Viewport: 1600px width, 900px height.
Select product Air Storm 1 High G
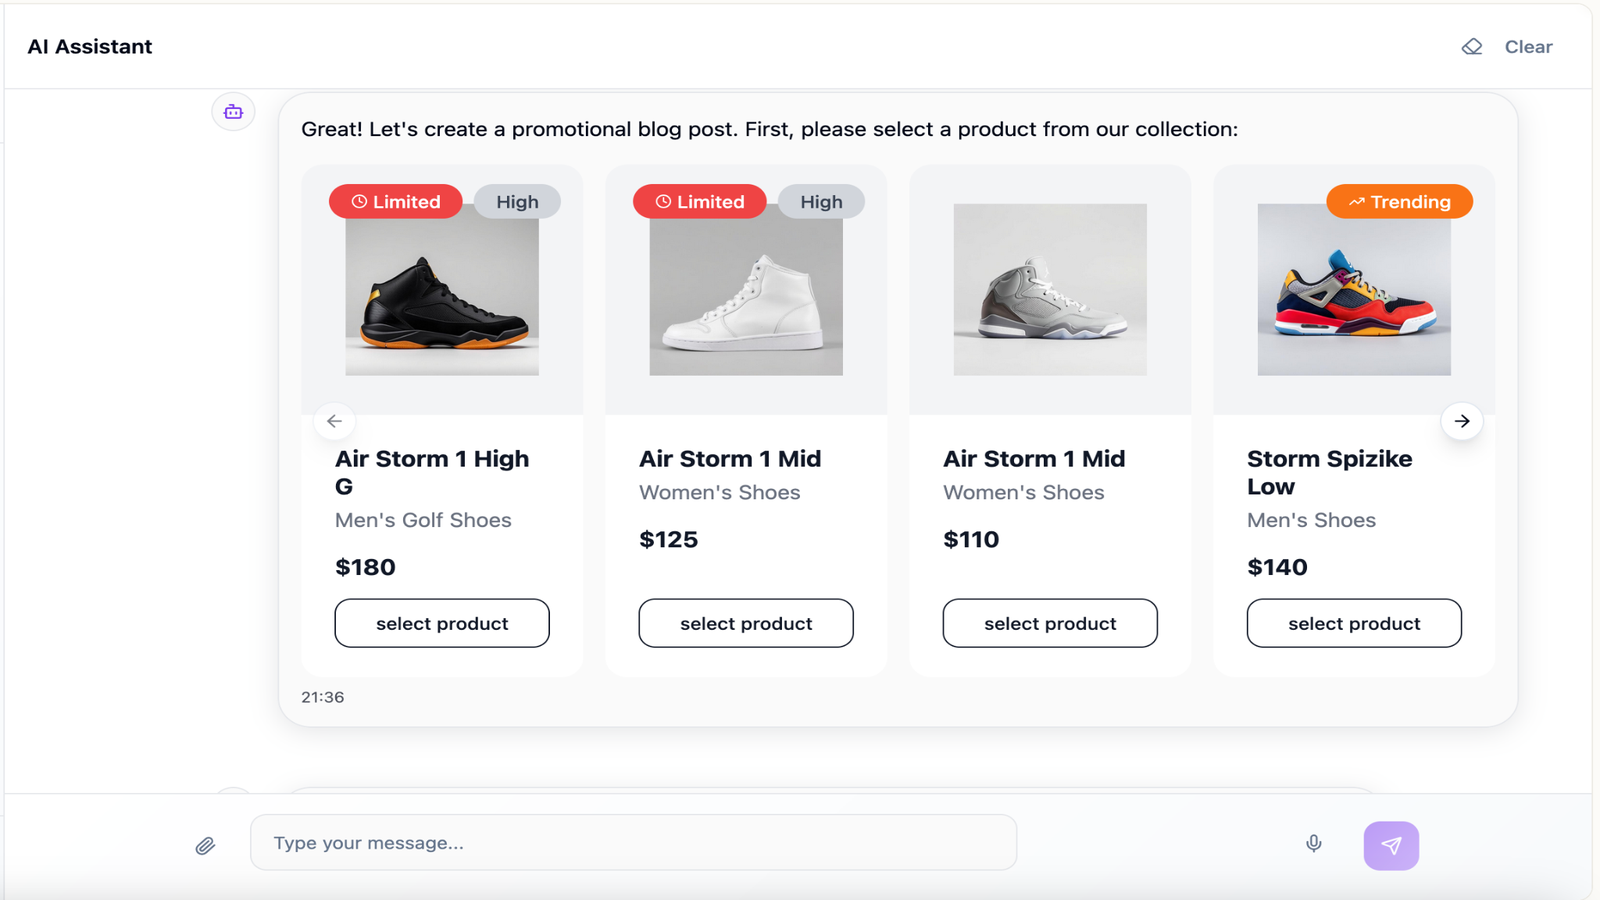tap(441, 623)
